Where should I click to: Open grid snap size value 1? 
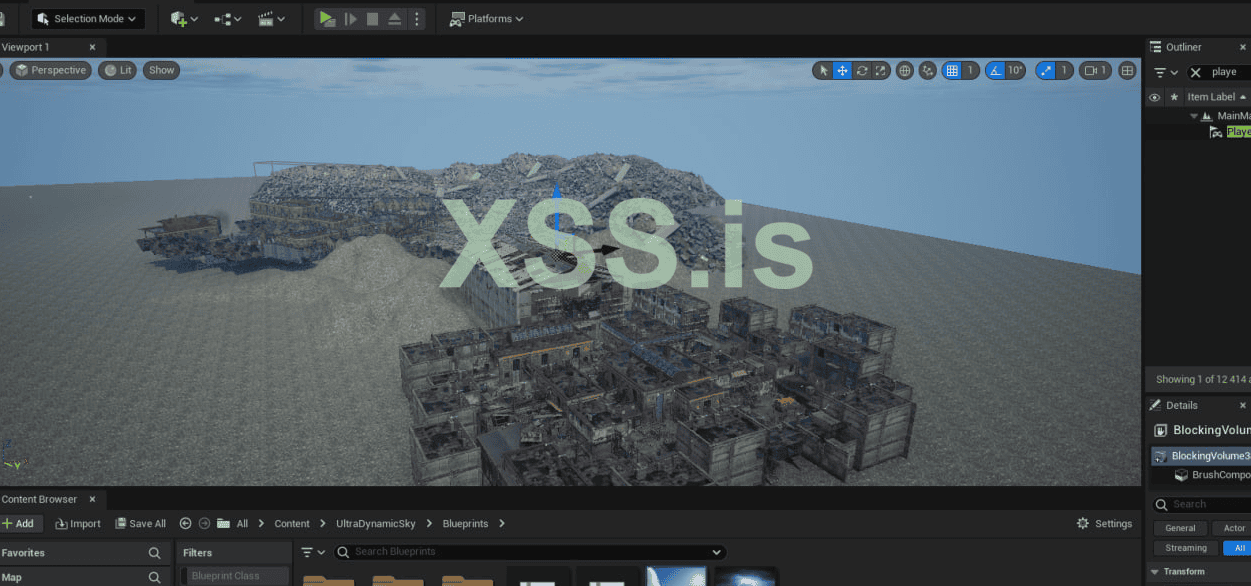[x=970, y=70]
